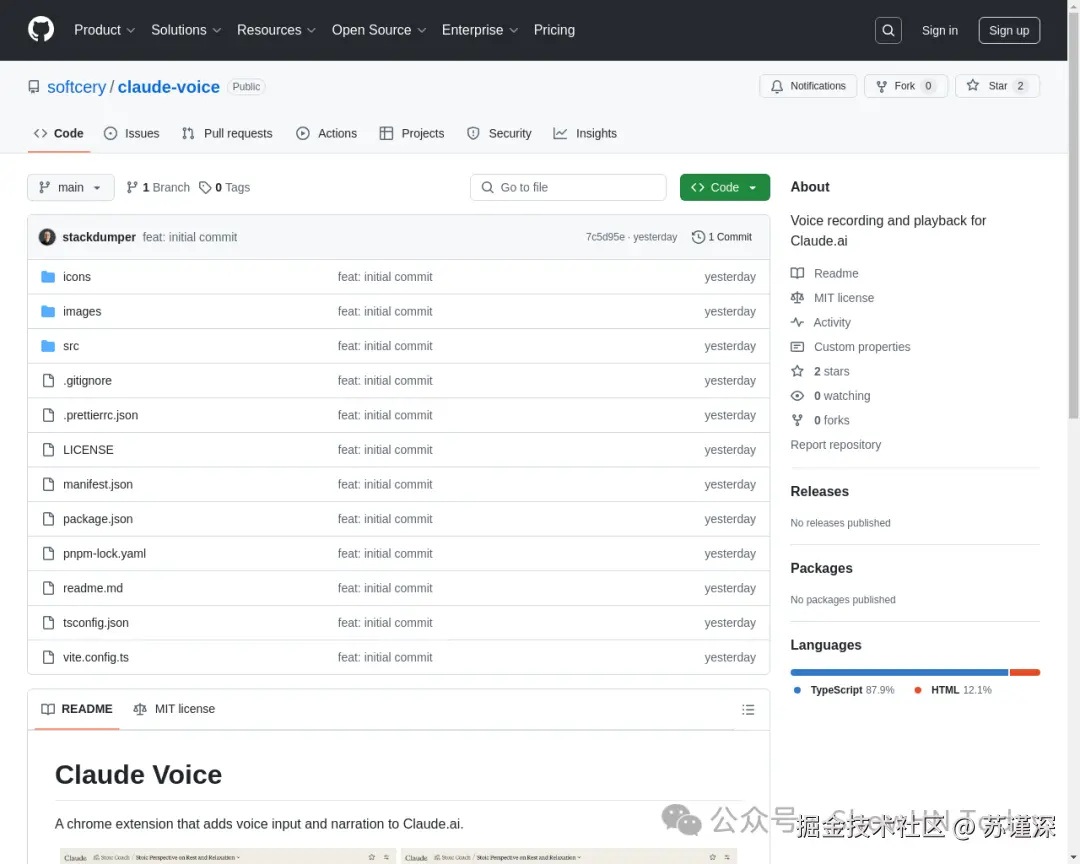Open the Issues tab
The width and height of the screenshot is (1080, 864).
click(x=132, y=134)
